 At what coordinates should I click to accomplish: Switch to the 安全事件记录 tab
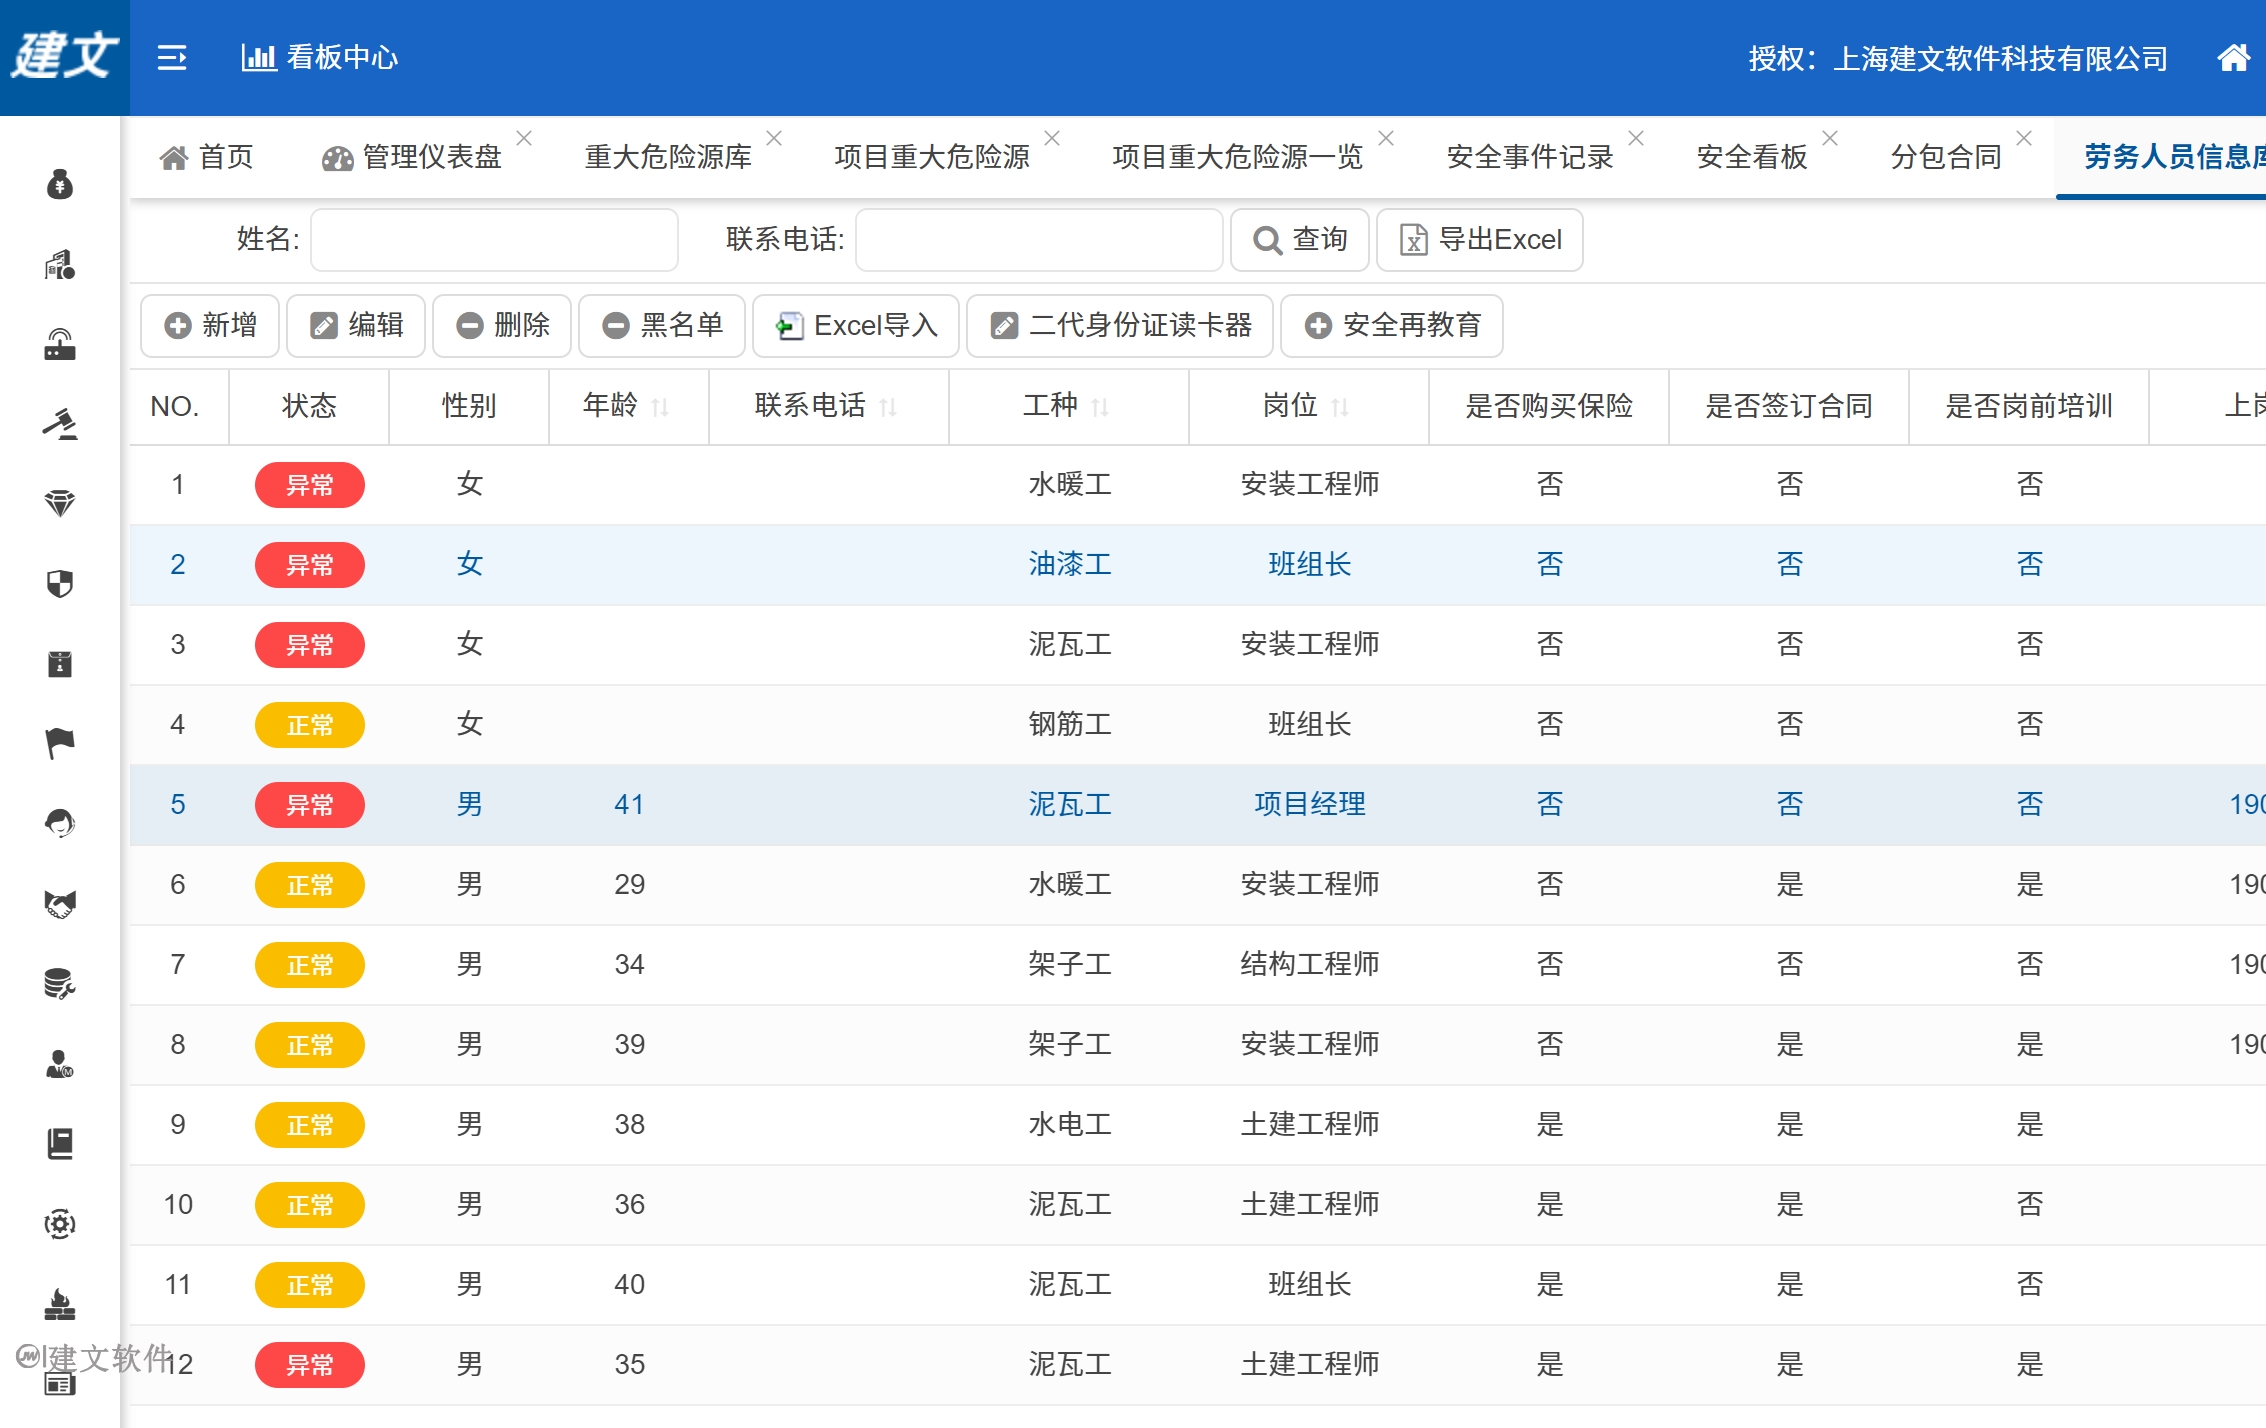(x=1530, y=157)
